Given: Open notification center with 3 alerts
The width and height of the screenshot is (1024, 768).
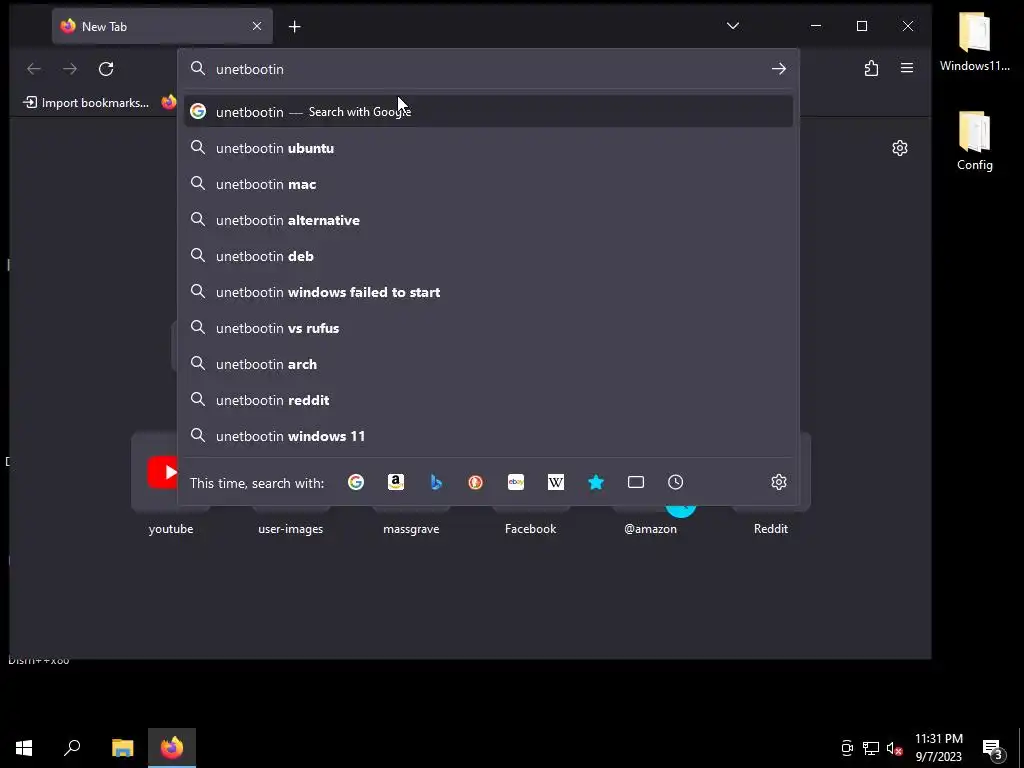Looking at the screenshot, I should pyautogui.click(x=993, y=748).
